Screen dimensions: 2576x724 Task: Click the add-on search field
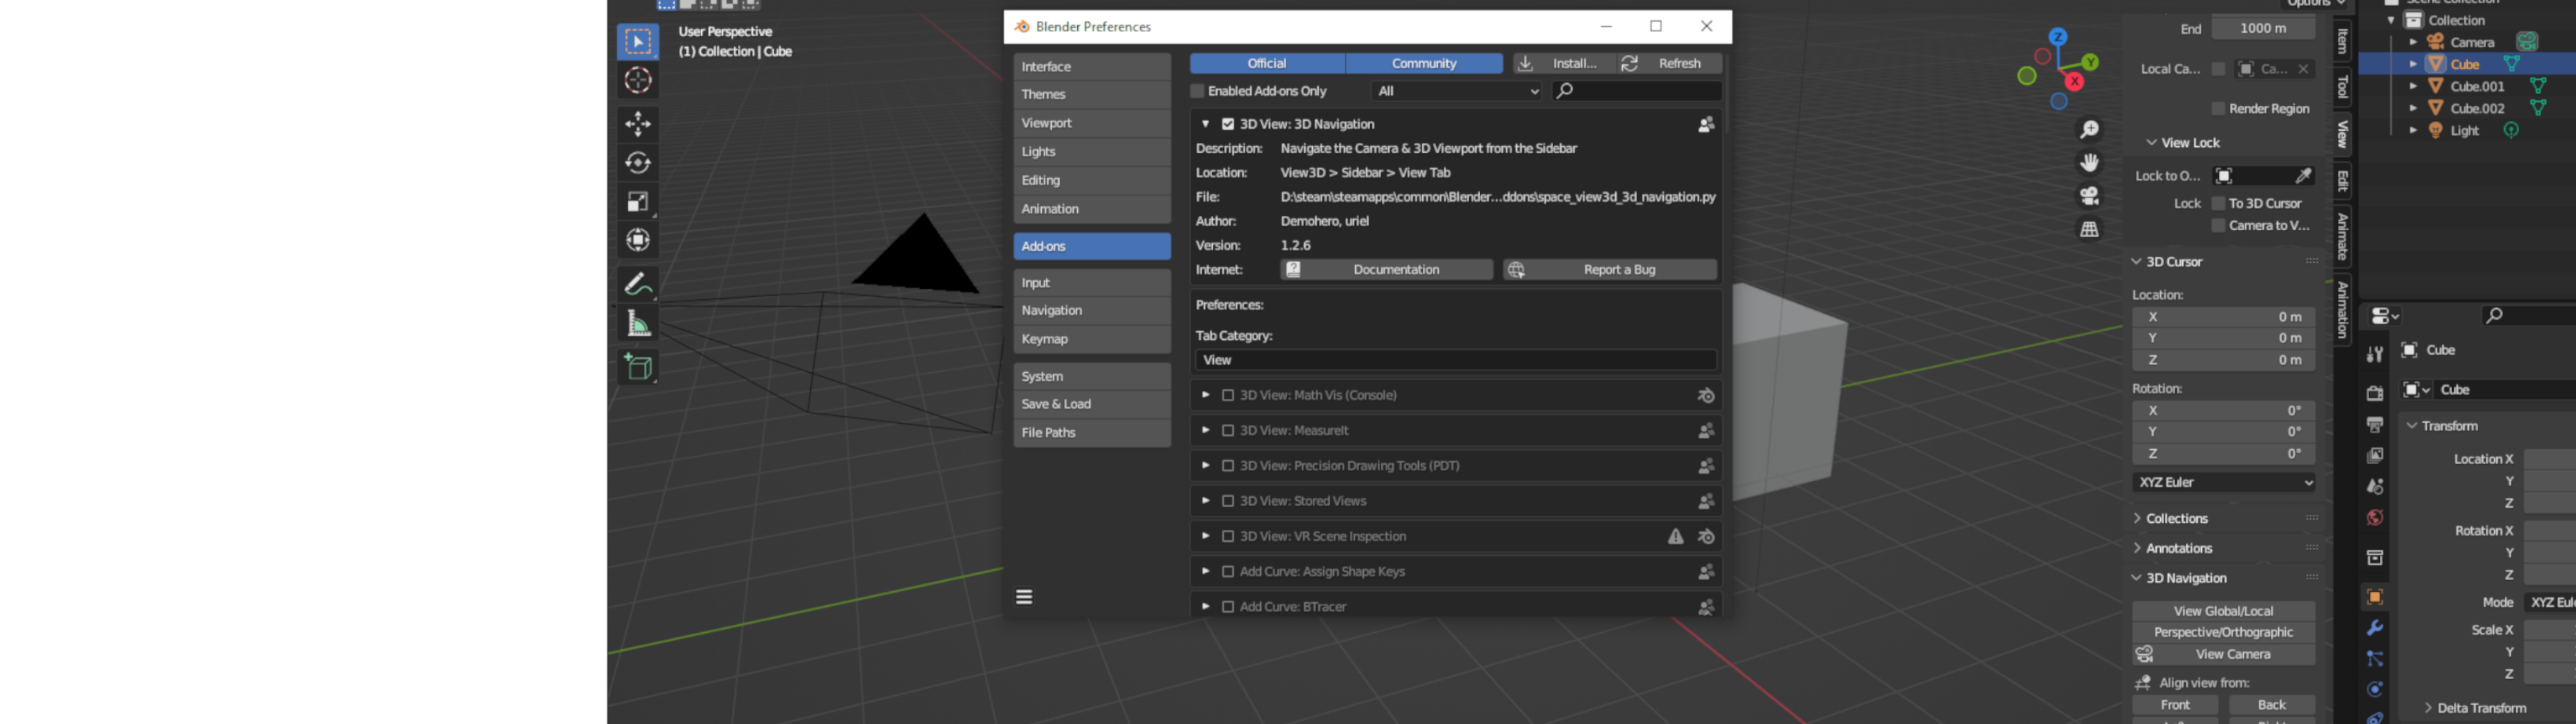(1640, 91)
